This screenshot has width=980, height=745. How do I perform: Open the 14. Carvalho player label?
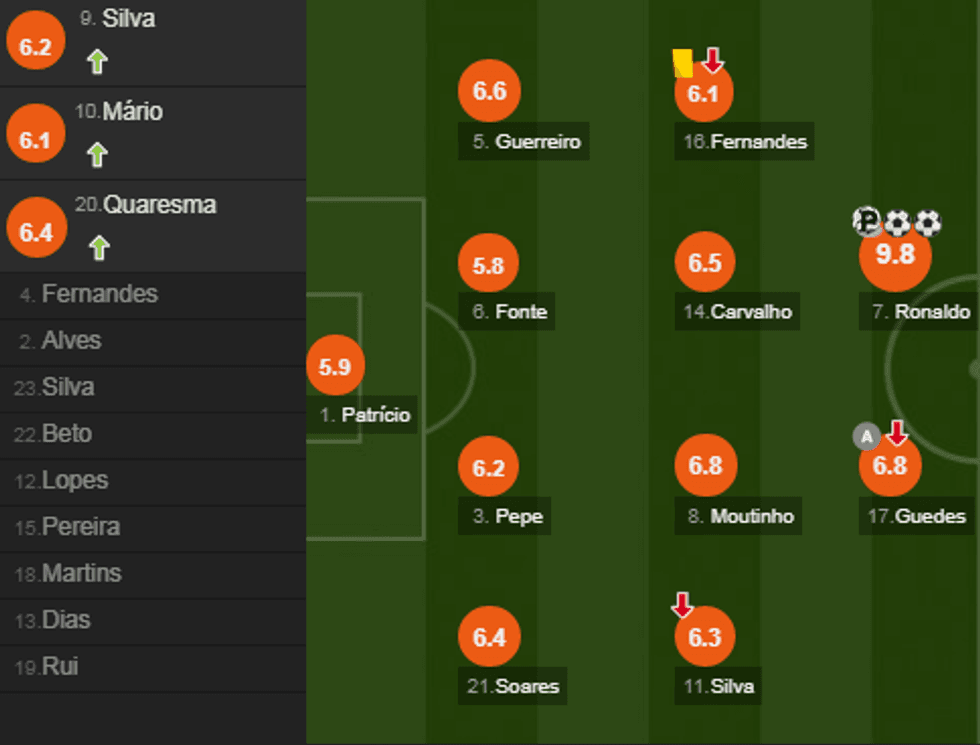(738, 312)
